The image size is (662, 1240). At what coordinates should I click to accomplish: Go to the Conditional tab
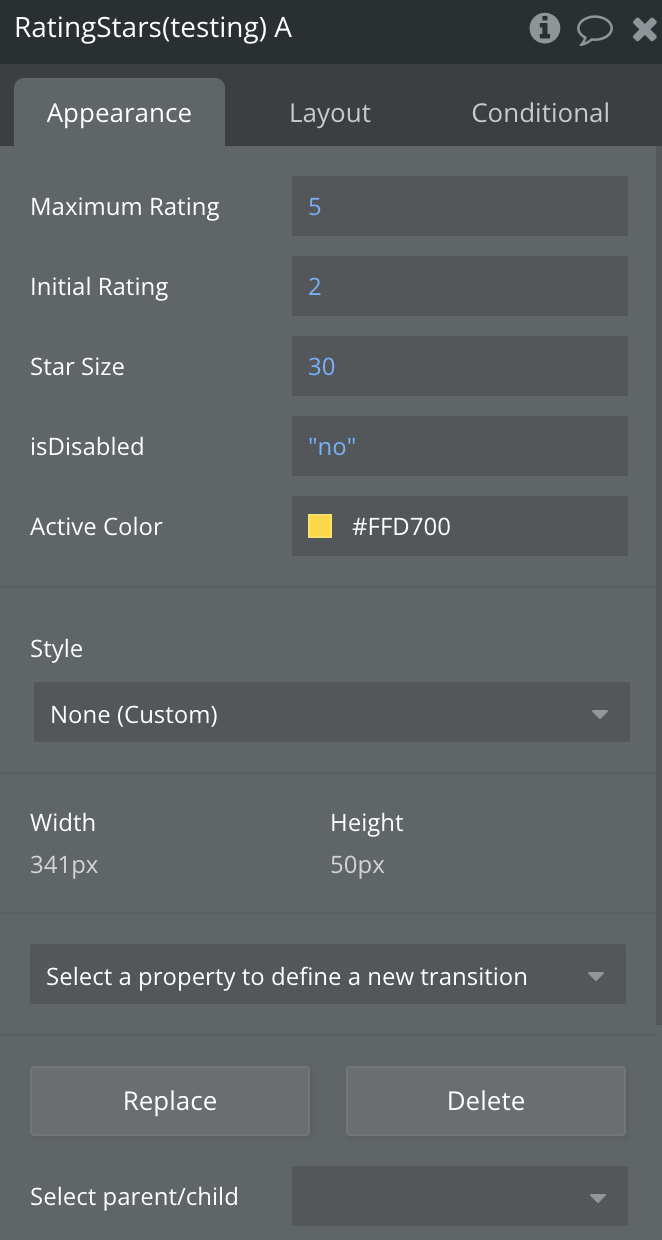pos(540,113)
